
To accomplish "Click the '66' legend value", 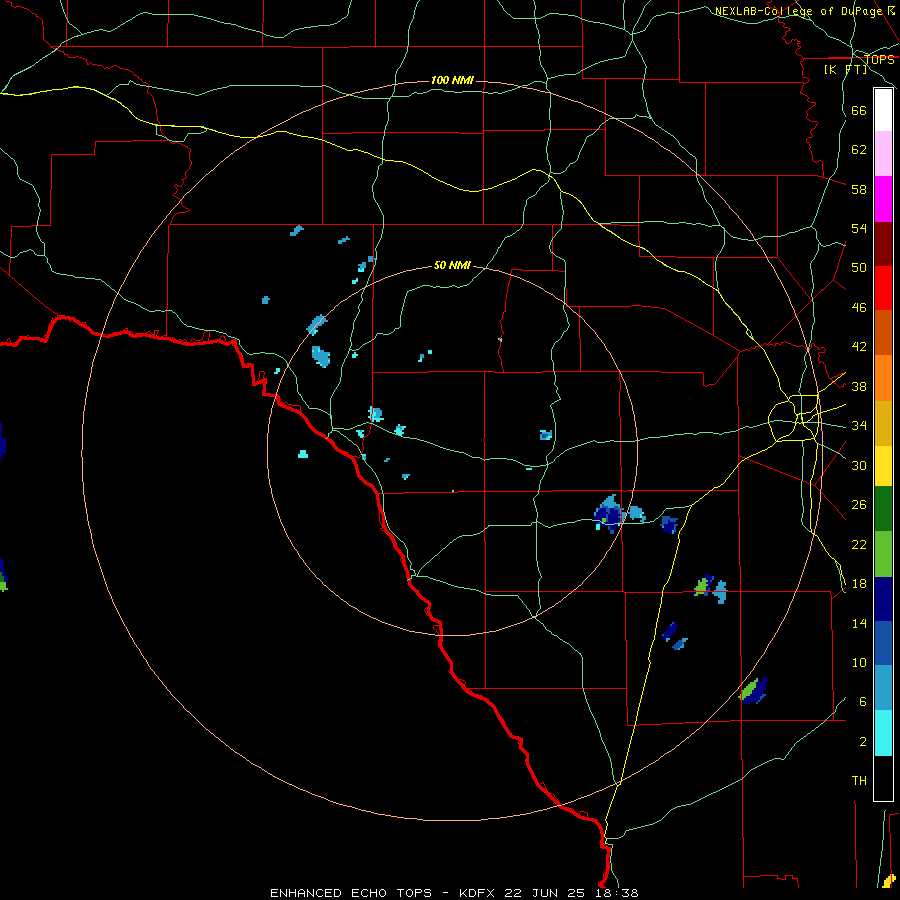I will [x=859, y=110].
